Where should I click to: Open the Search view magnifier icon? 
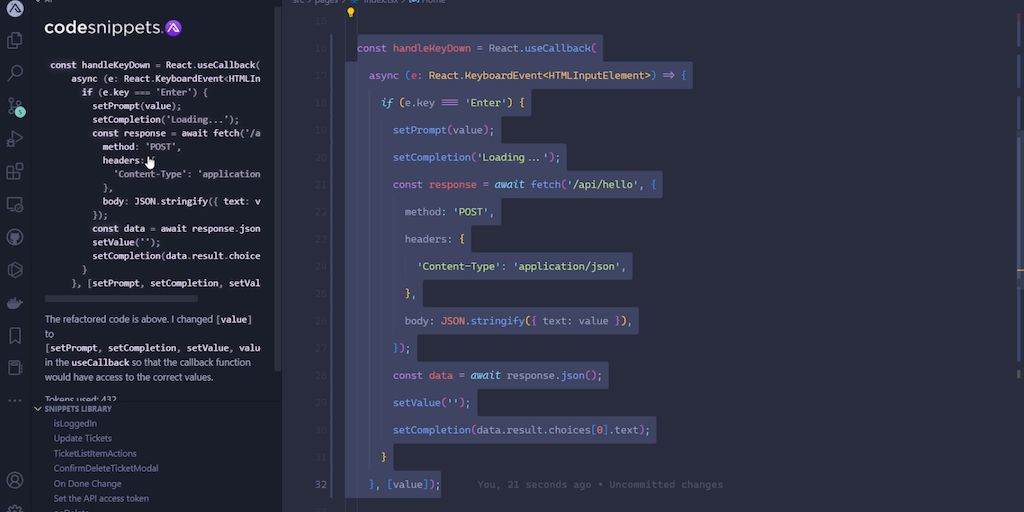point(15,73)
